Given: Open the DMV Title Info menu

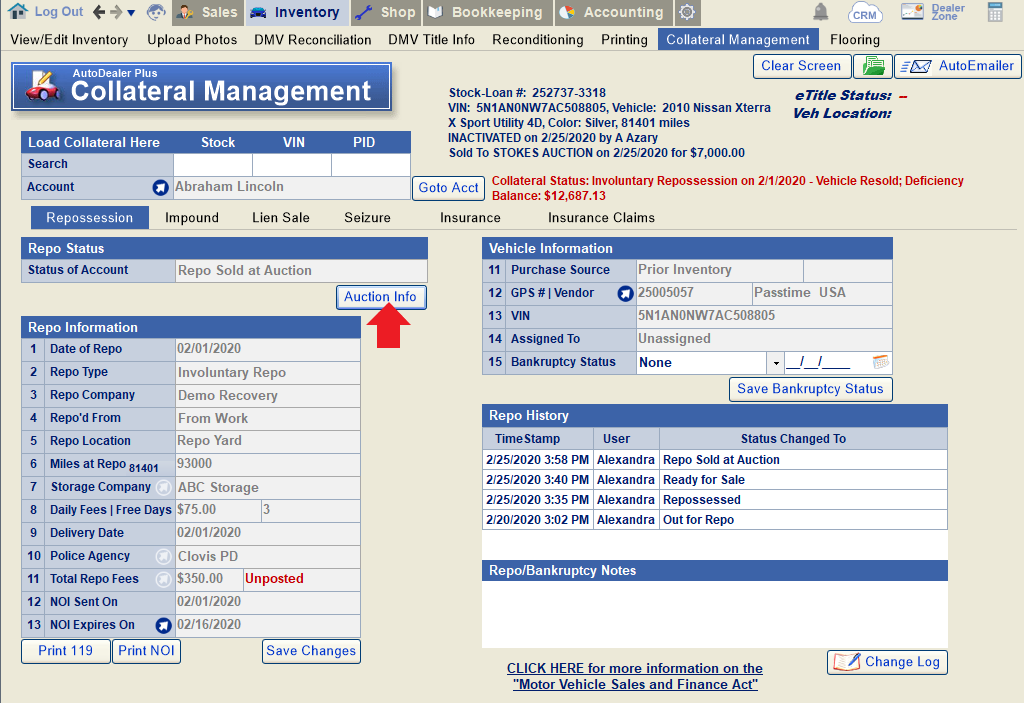Looking at the screenshot, I should coord(432,40).
